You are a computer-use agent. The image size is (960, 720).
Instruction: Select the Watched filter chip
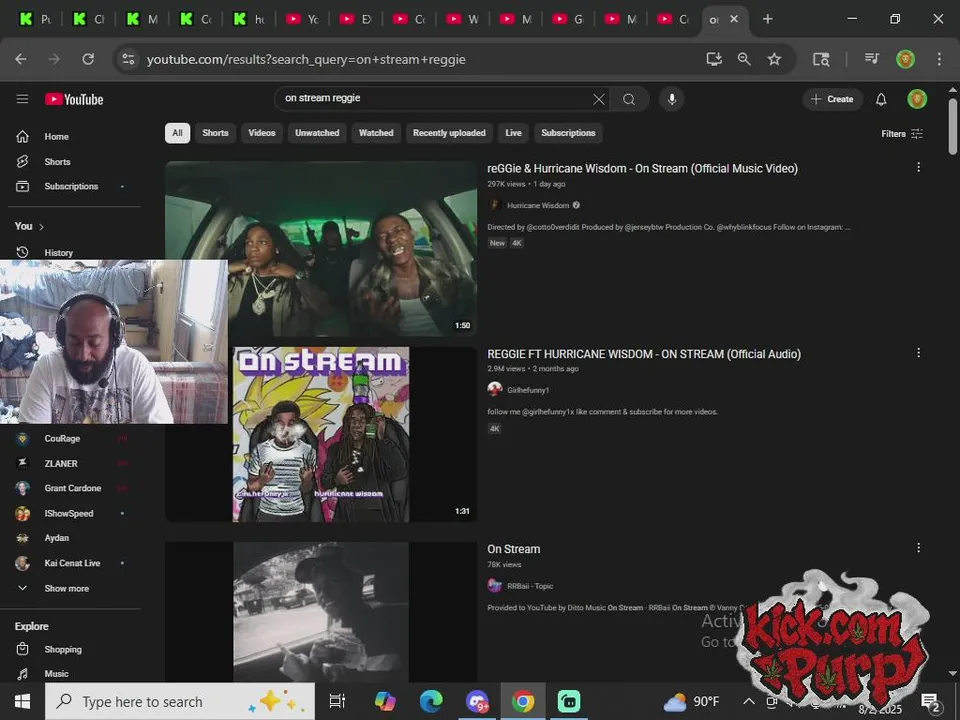click(376, 133)
